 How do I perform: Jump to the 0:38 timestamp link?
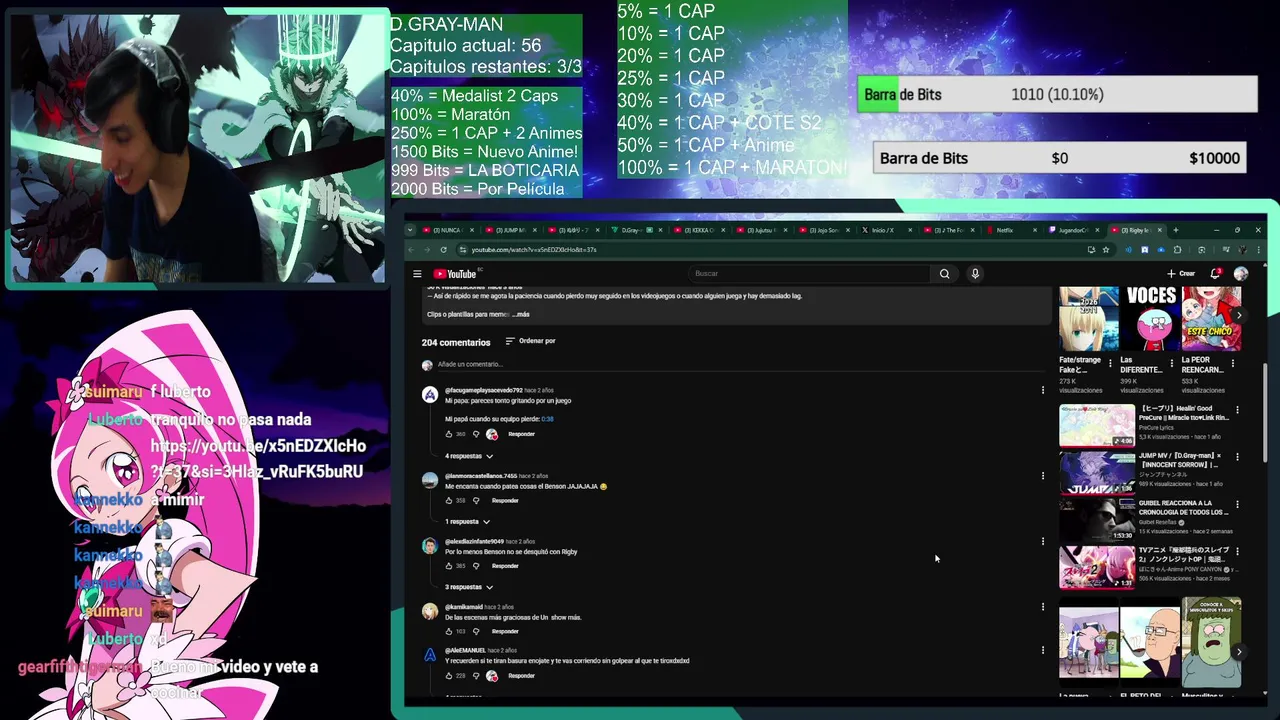coord(547,419)
